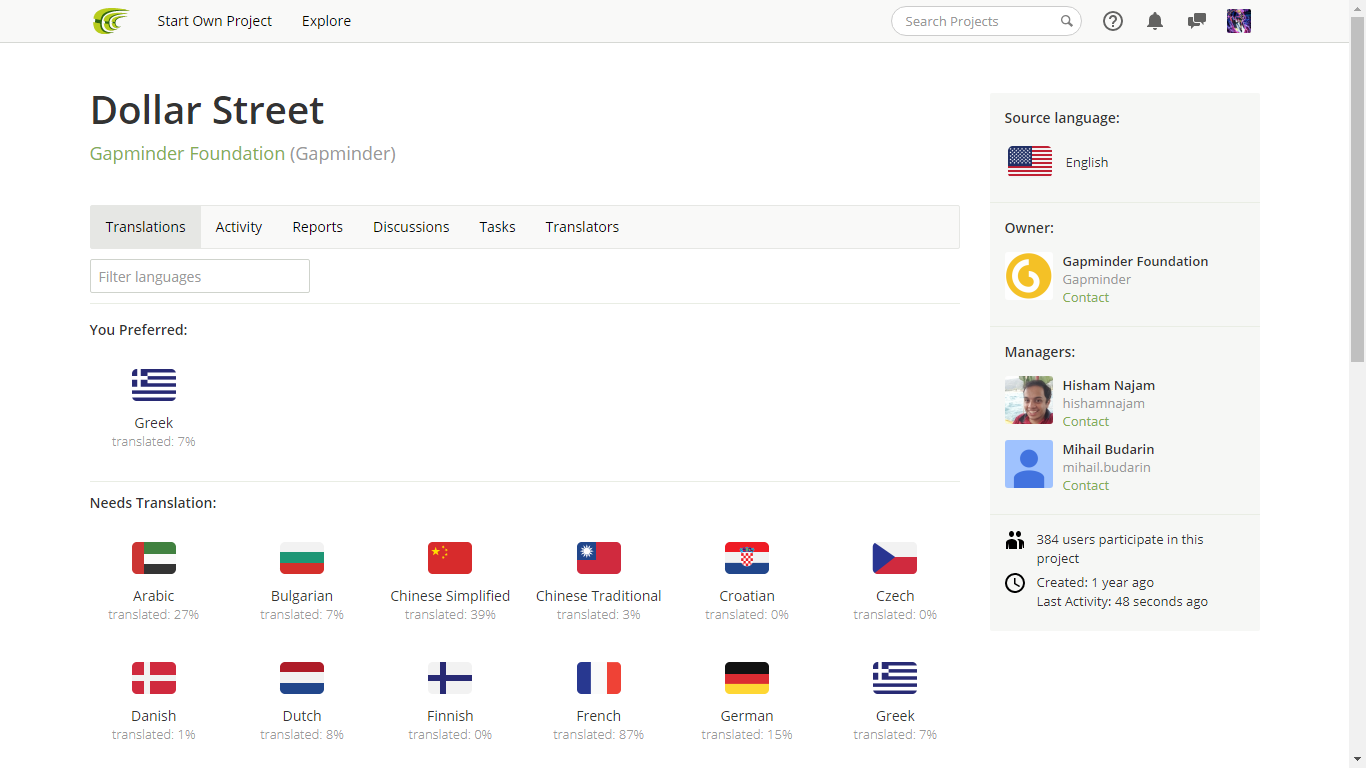Open Greek flag in Needs Translation
The image size is (1366, 768).
[x=895, y=678]
